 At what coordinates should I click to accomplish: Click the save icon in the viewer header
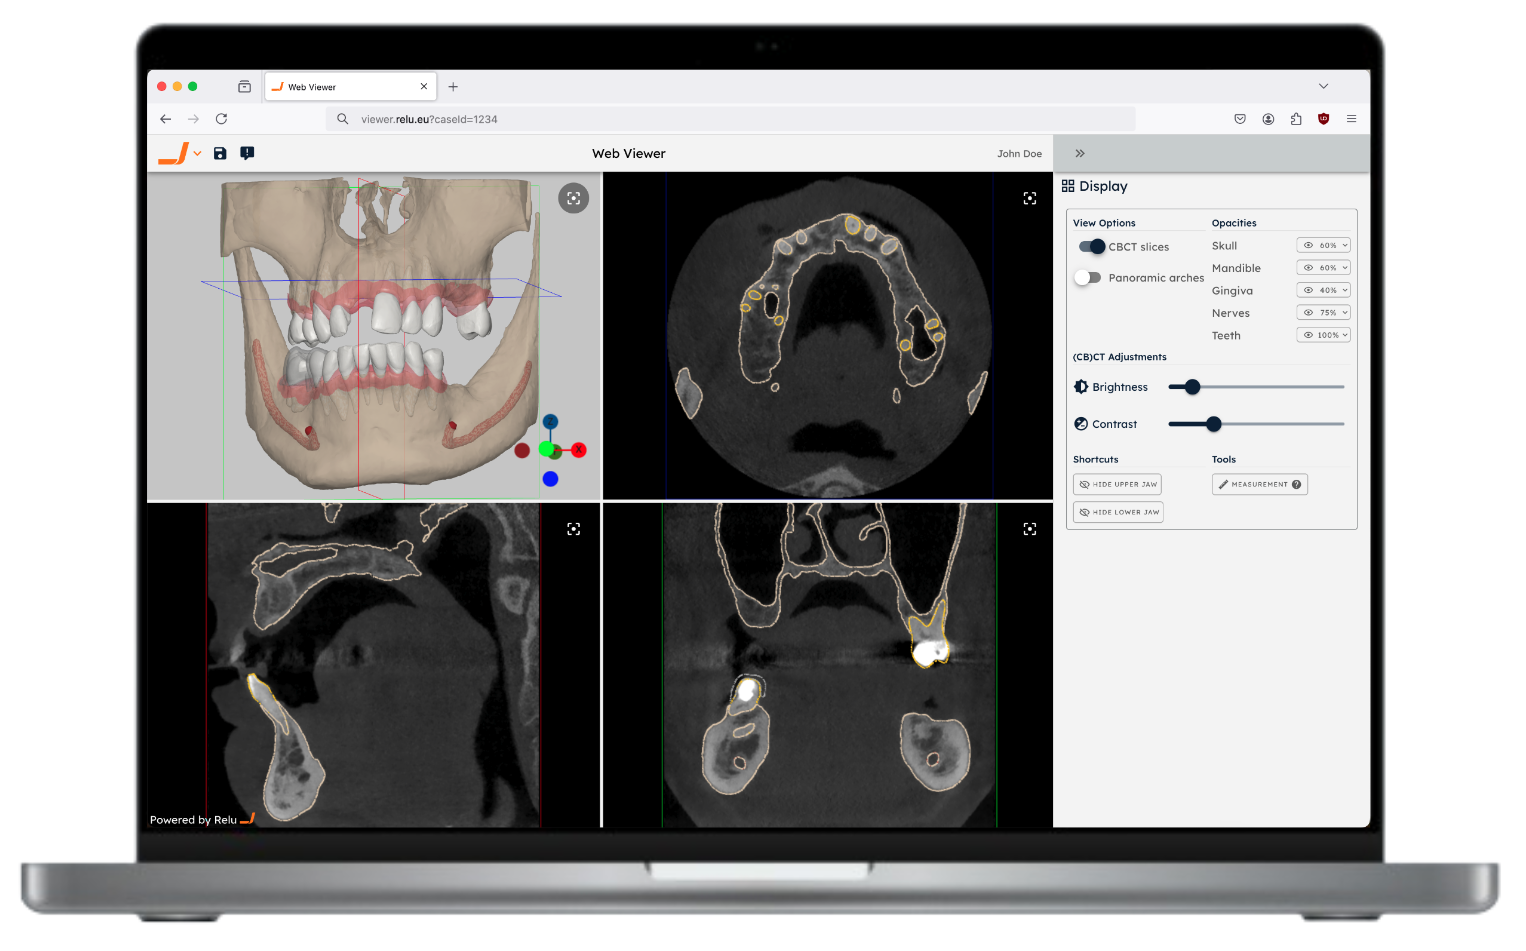tap(220, 153)
